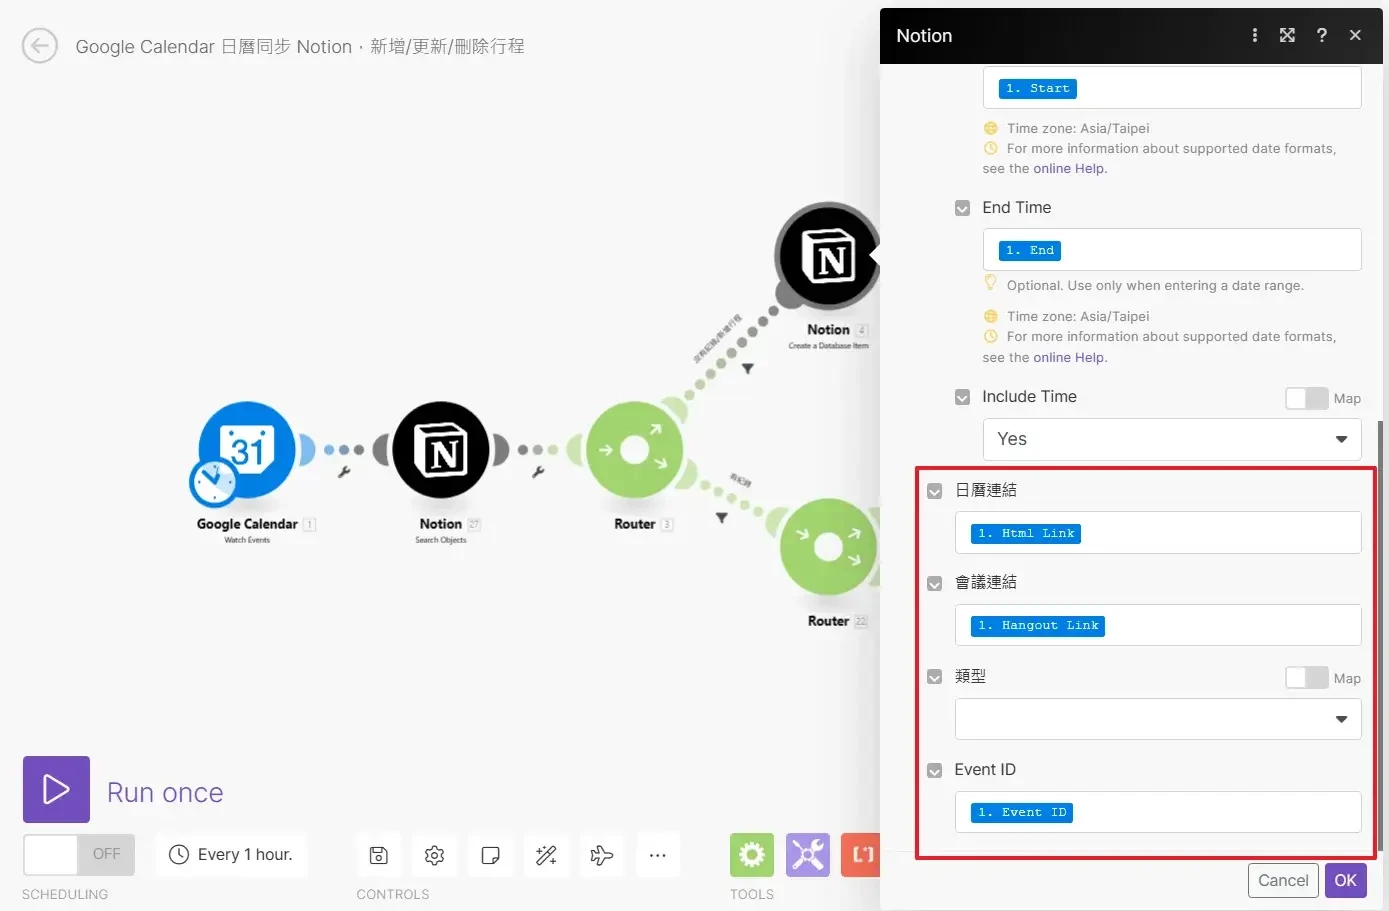This screenshot has width=1389, height=911.
Task: Click the start time field with 1. Start
Action: click(x=1172, y=88)
